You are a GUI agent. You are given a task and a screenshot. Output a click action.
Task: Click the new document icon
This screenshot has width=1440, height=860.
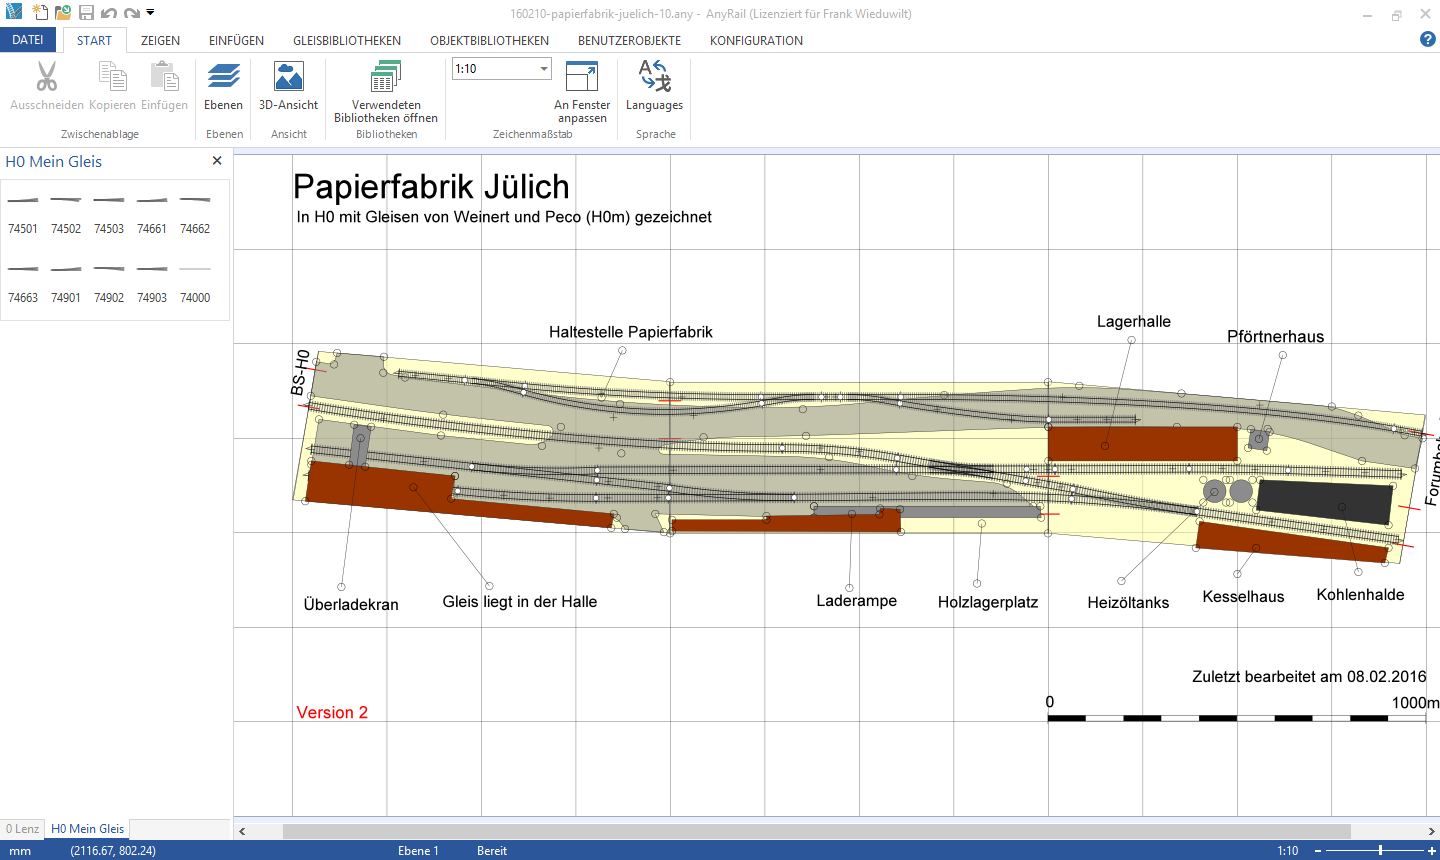[x=39, y=13]
